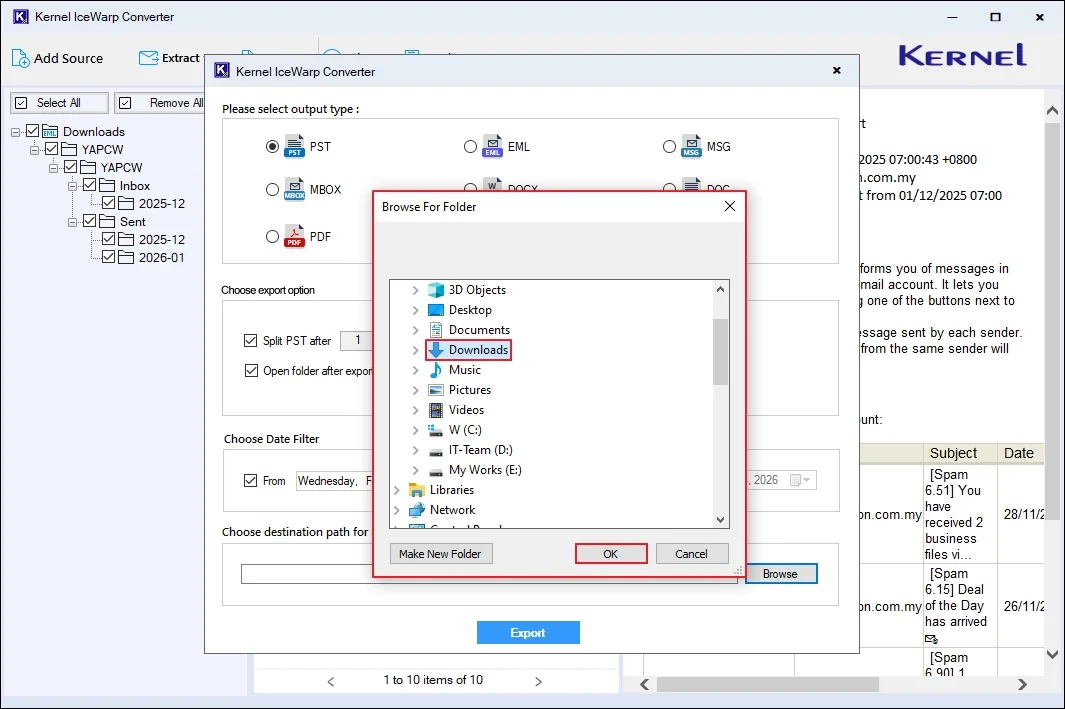The image size is (1065, 709).
Task: Select the EML output format icon
Action: pos(493,146)
